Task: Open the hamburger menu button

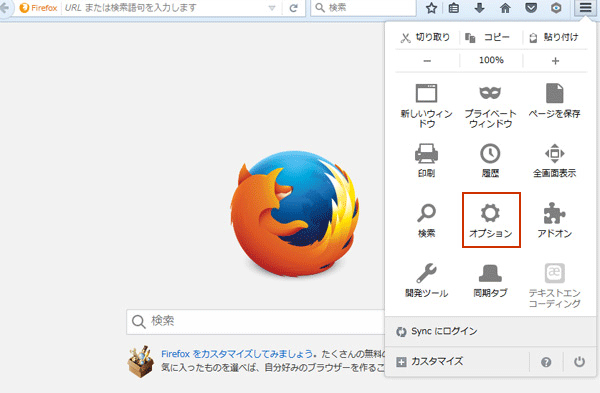Action: (x=585, y=7)
